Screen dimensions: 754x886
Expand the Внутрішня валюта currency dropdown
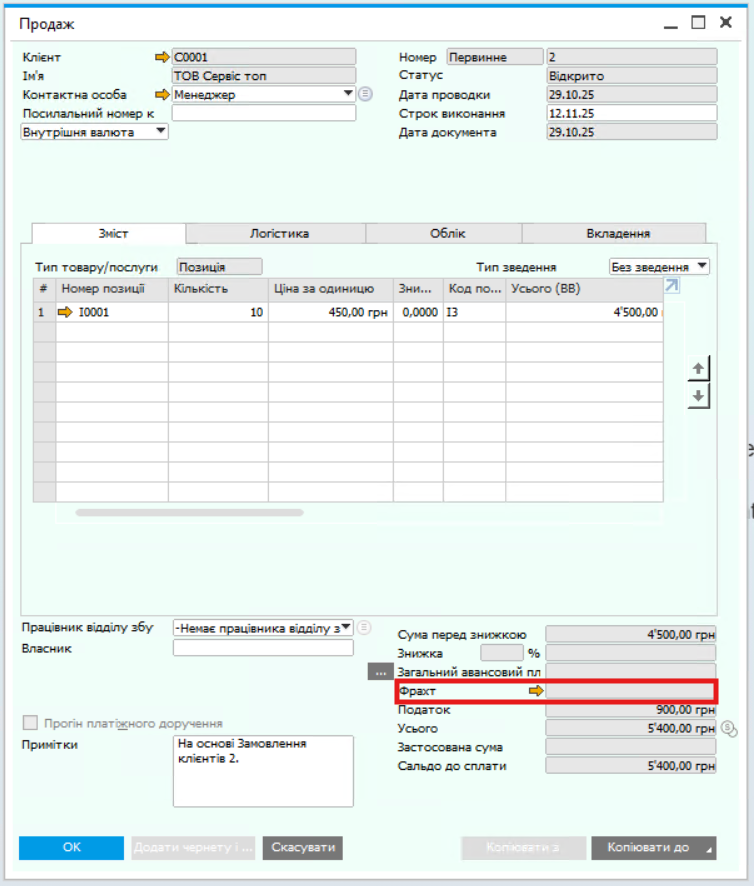point(161,132)
